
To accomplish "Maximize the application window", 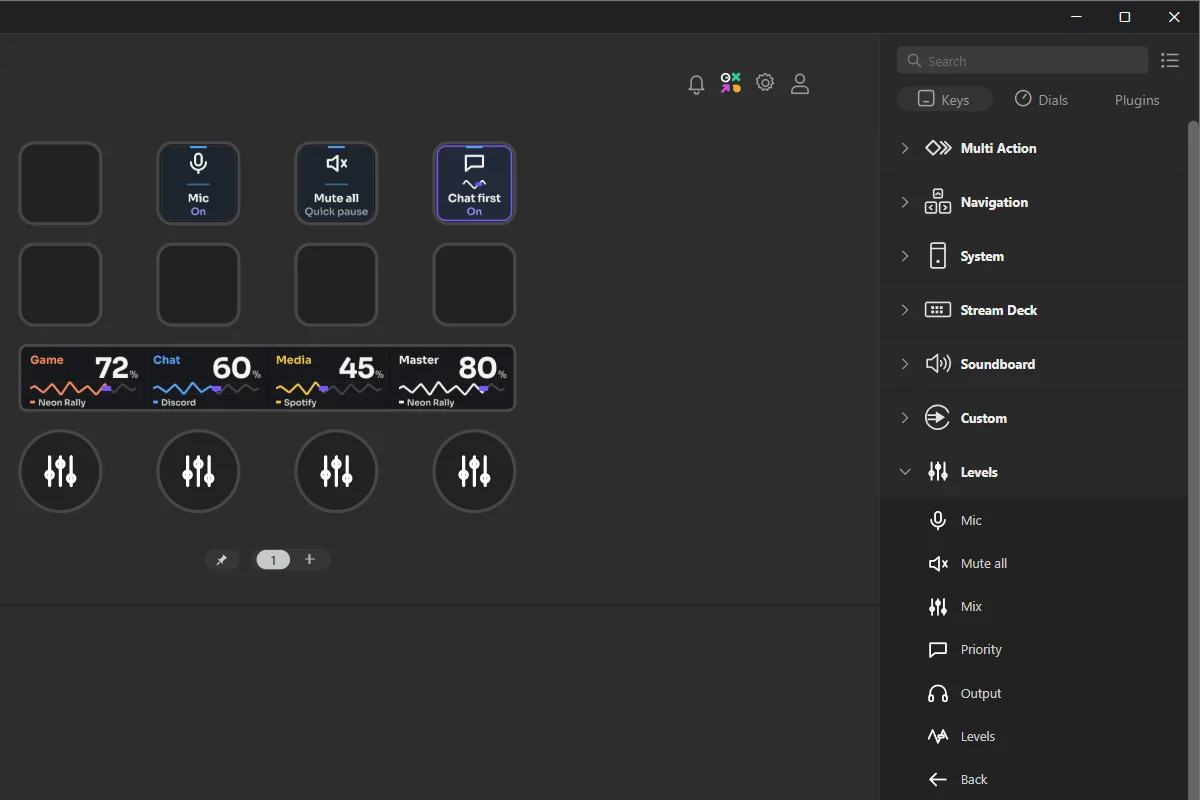I will pos(1125,17).
